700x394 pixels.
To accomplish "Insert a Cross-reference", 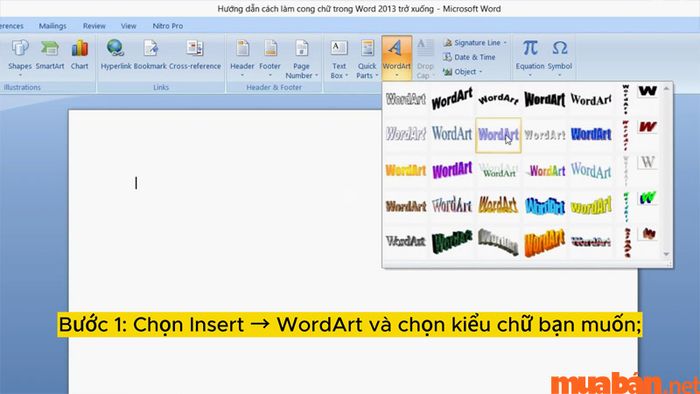I will click(195, 55).
